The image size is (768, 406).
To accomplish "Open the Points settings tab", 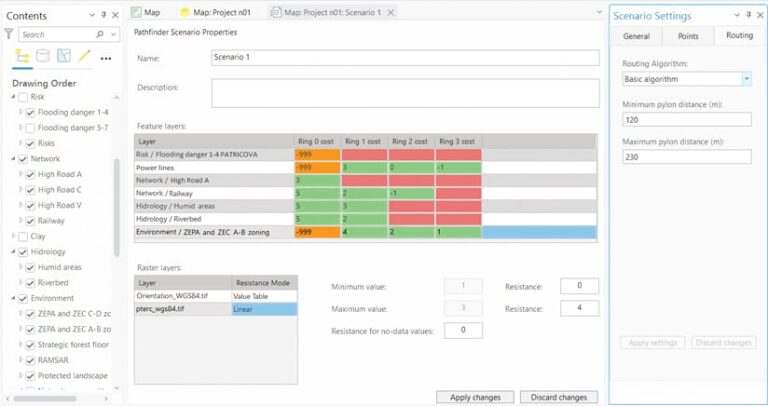I will click(x=688, y=36).
